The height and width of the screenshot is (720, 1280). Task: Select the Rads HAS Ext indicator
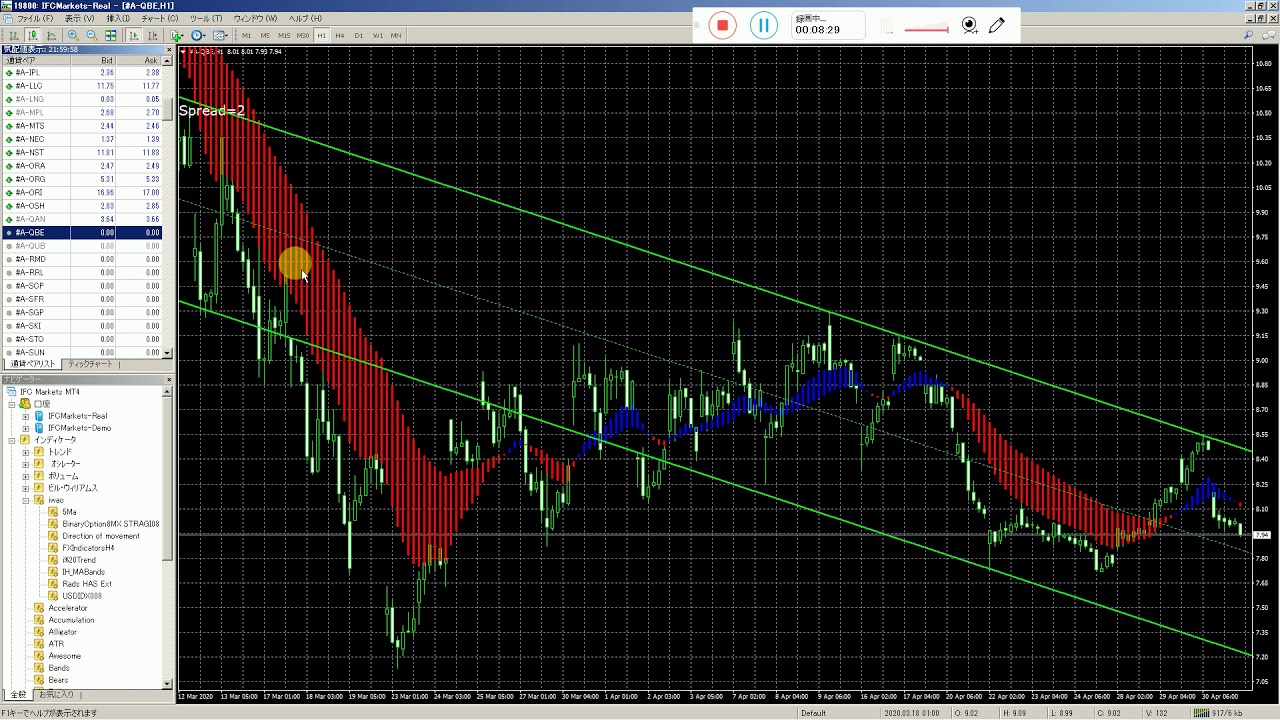tap(87, 584)
